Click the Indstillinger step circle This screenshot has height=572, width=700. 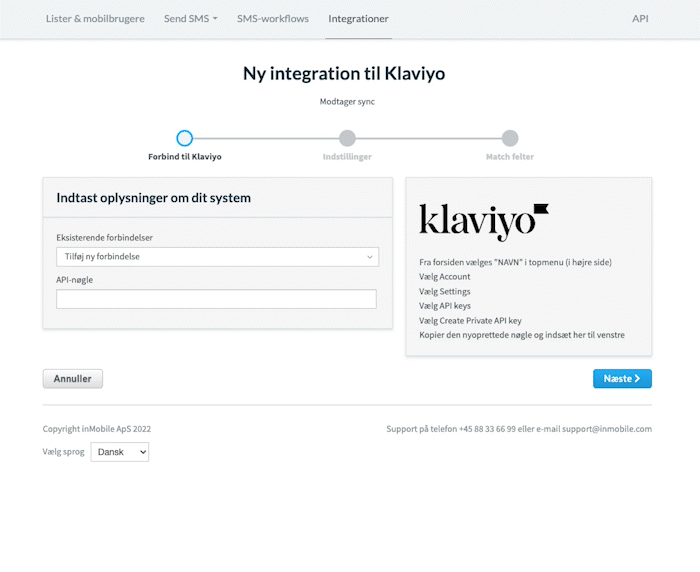[x=347, y=138]
